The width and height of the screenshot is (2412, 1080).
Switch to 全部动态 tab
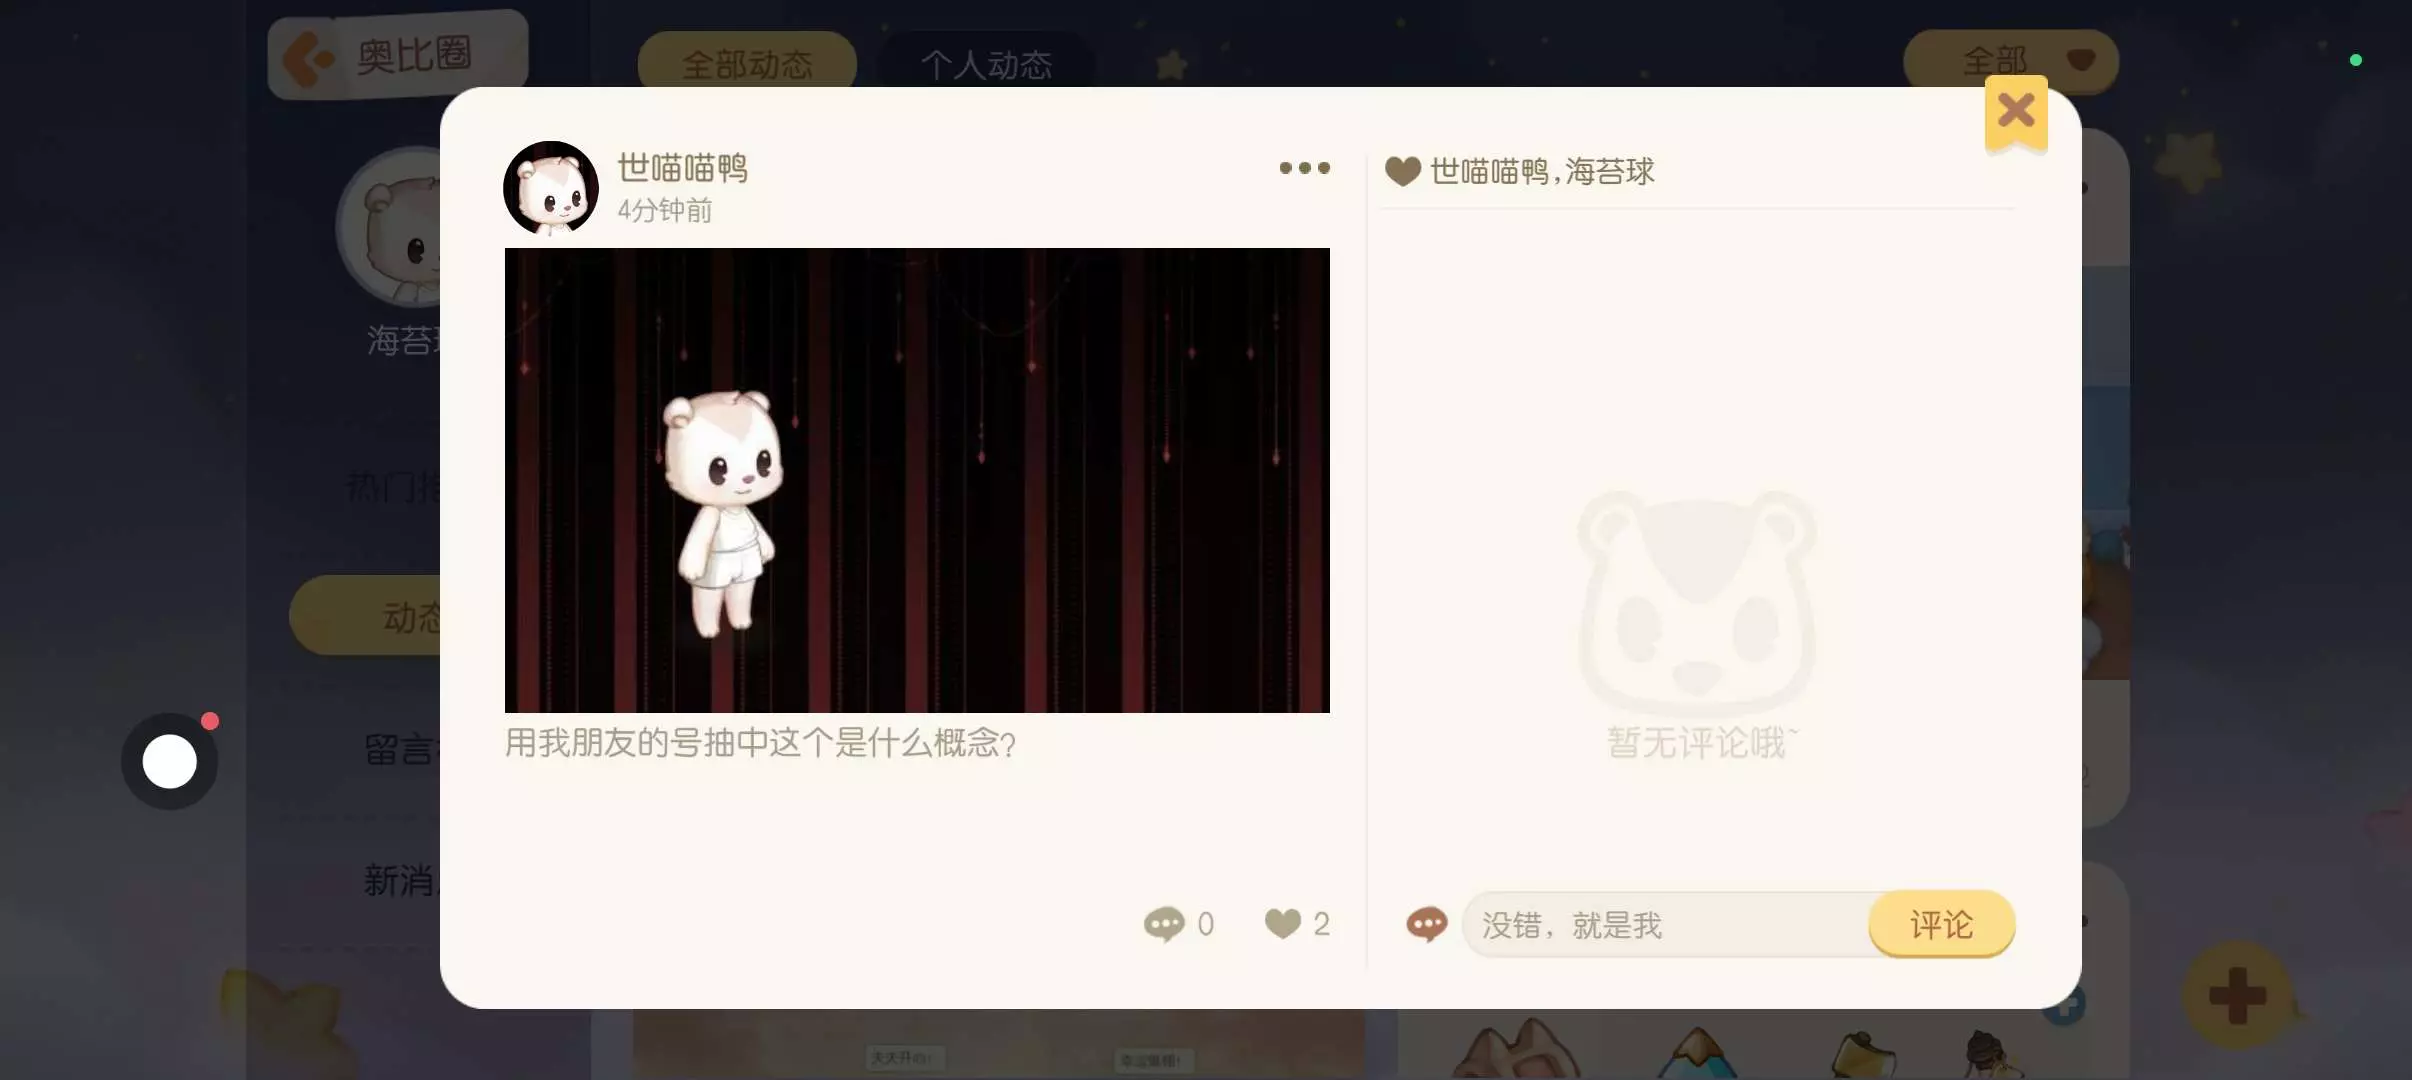[747, 64]
